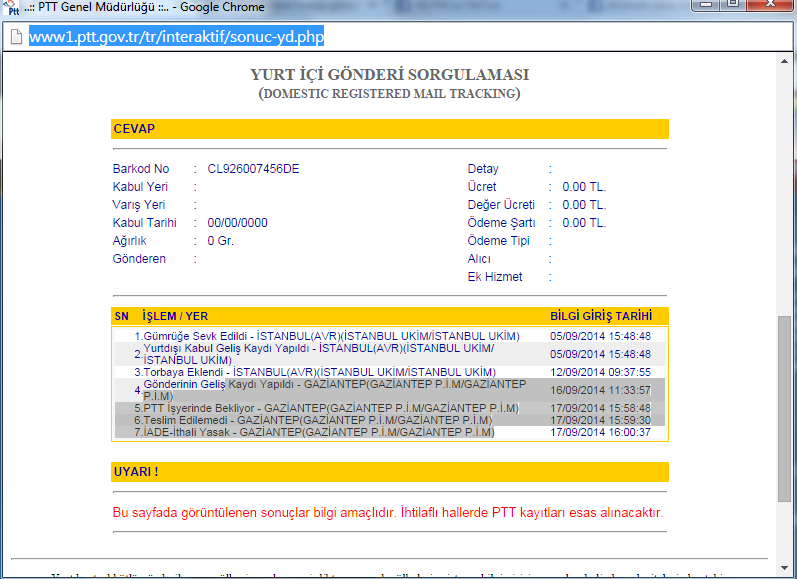Click the CEVAP section header

coord(390,129)
